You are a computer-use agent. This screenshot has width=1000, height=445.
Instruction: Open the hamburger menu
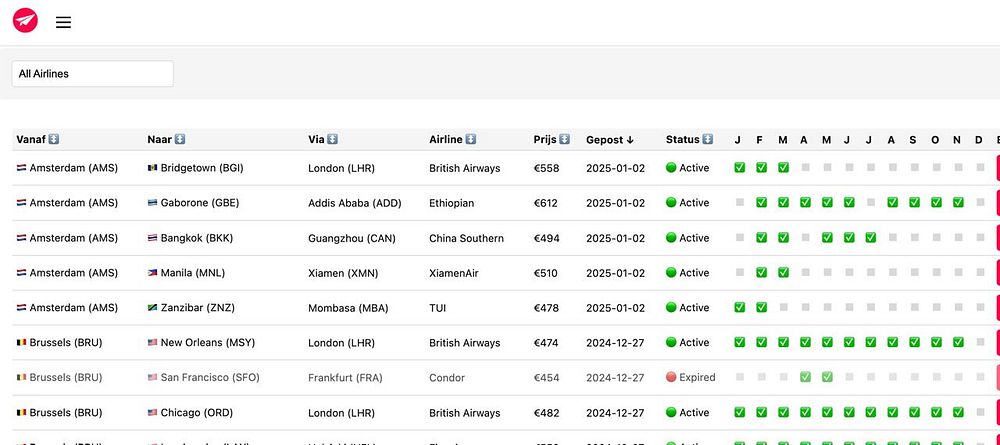[x=63, y=22]
